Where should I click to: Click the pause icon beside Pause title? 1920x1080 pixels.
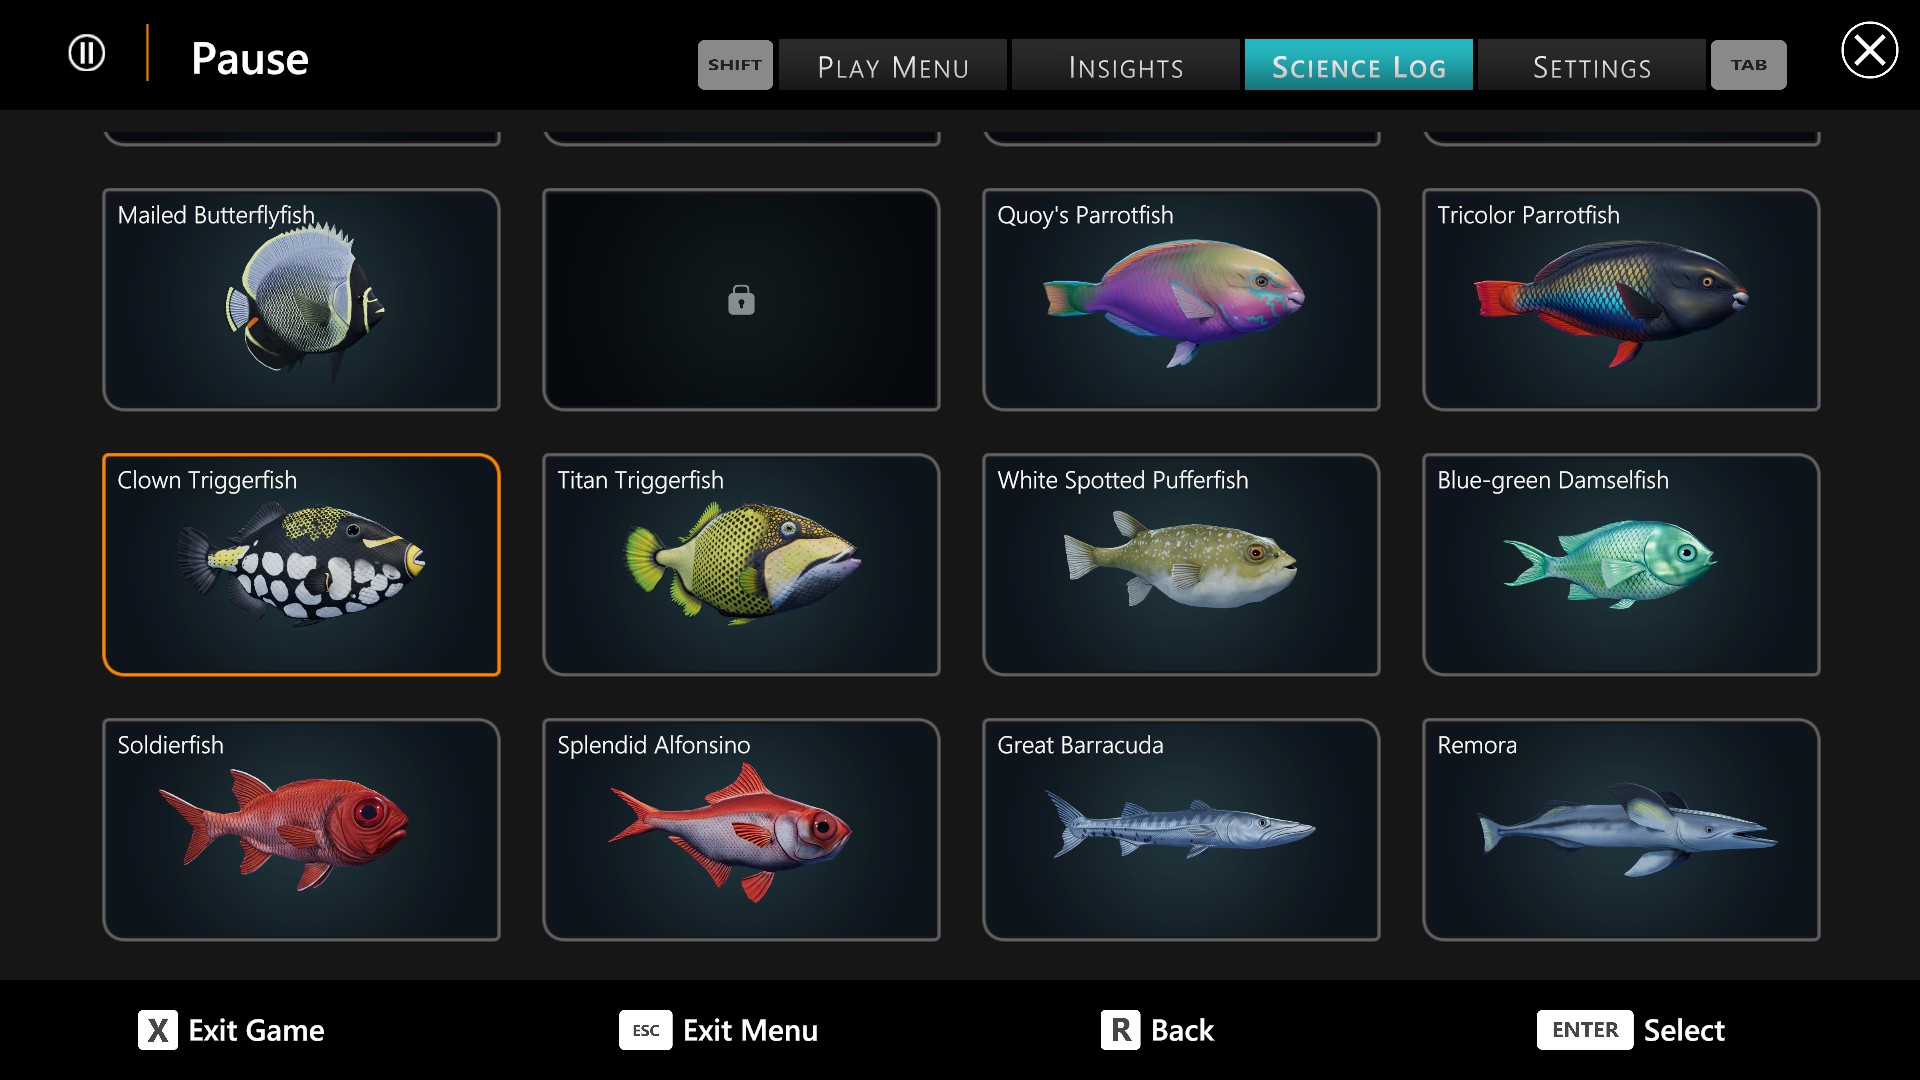click(87, 53)
